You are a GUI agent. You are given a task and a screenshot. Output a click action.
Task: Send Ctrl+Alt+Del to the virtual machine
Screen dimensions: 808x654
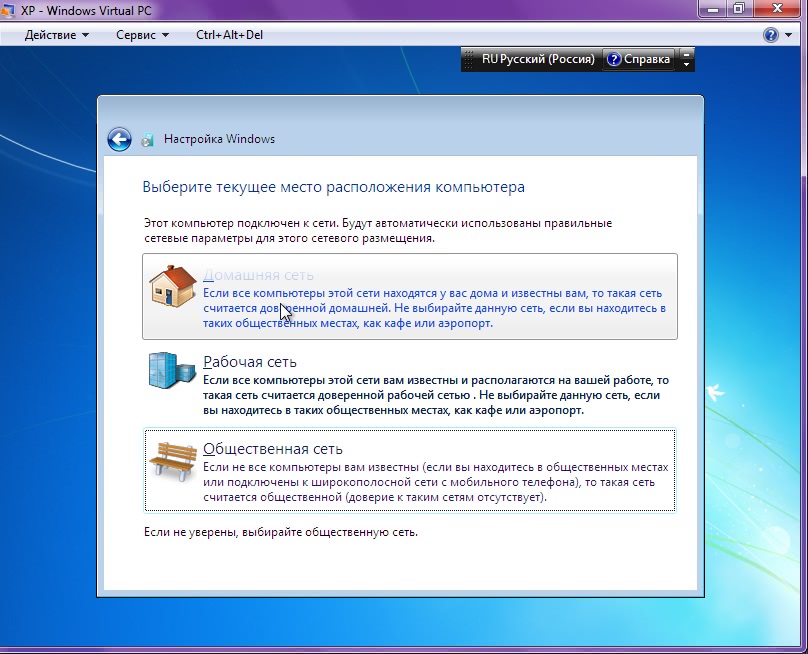pos(229,35)
